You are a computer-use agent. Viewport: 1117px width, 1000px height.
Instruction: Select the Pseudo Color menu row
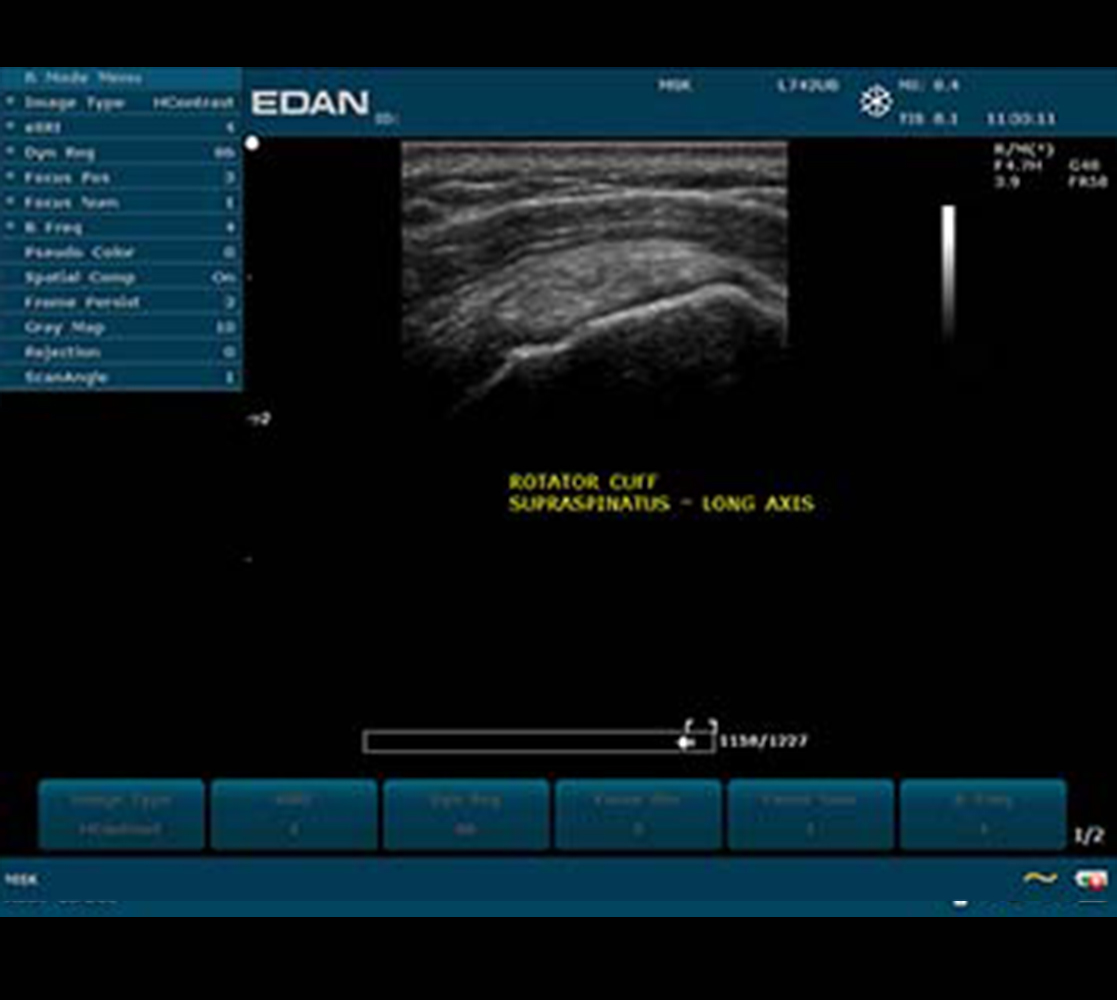click(x=121, y=252)
